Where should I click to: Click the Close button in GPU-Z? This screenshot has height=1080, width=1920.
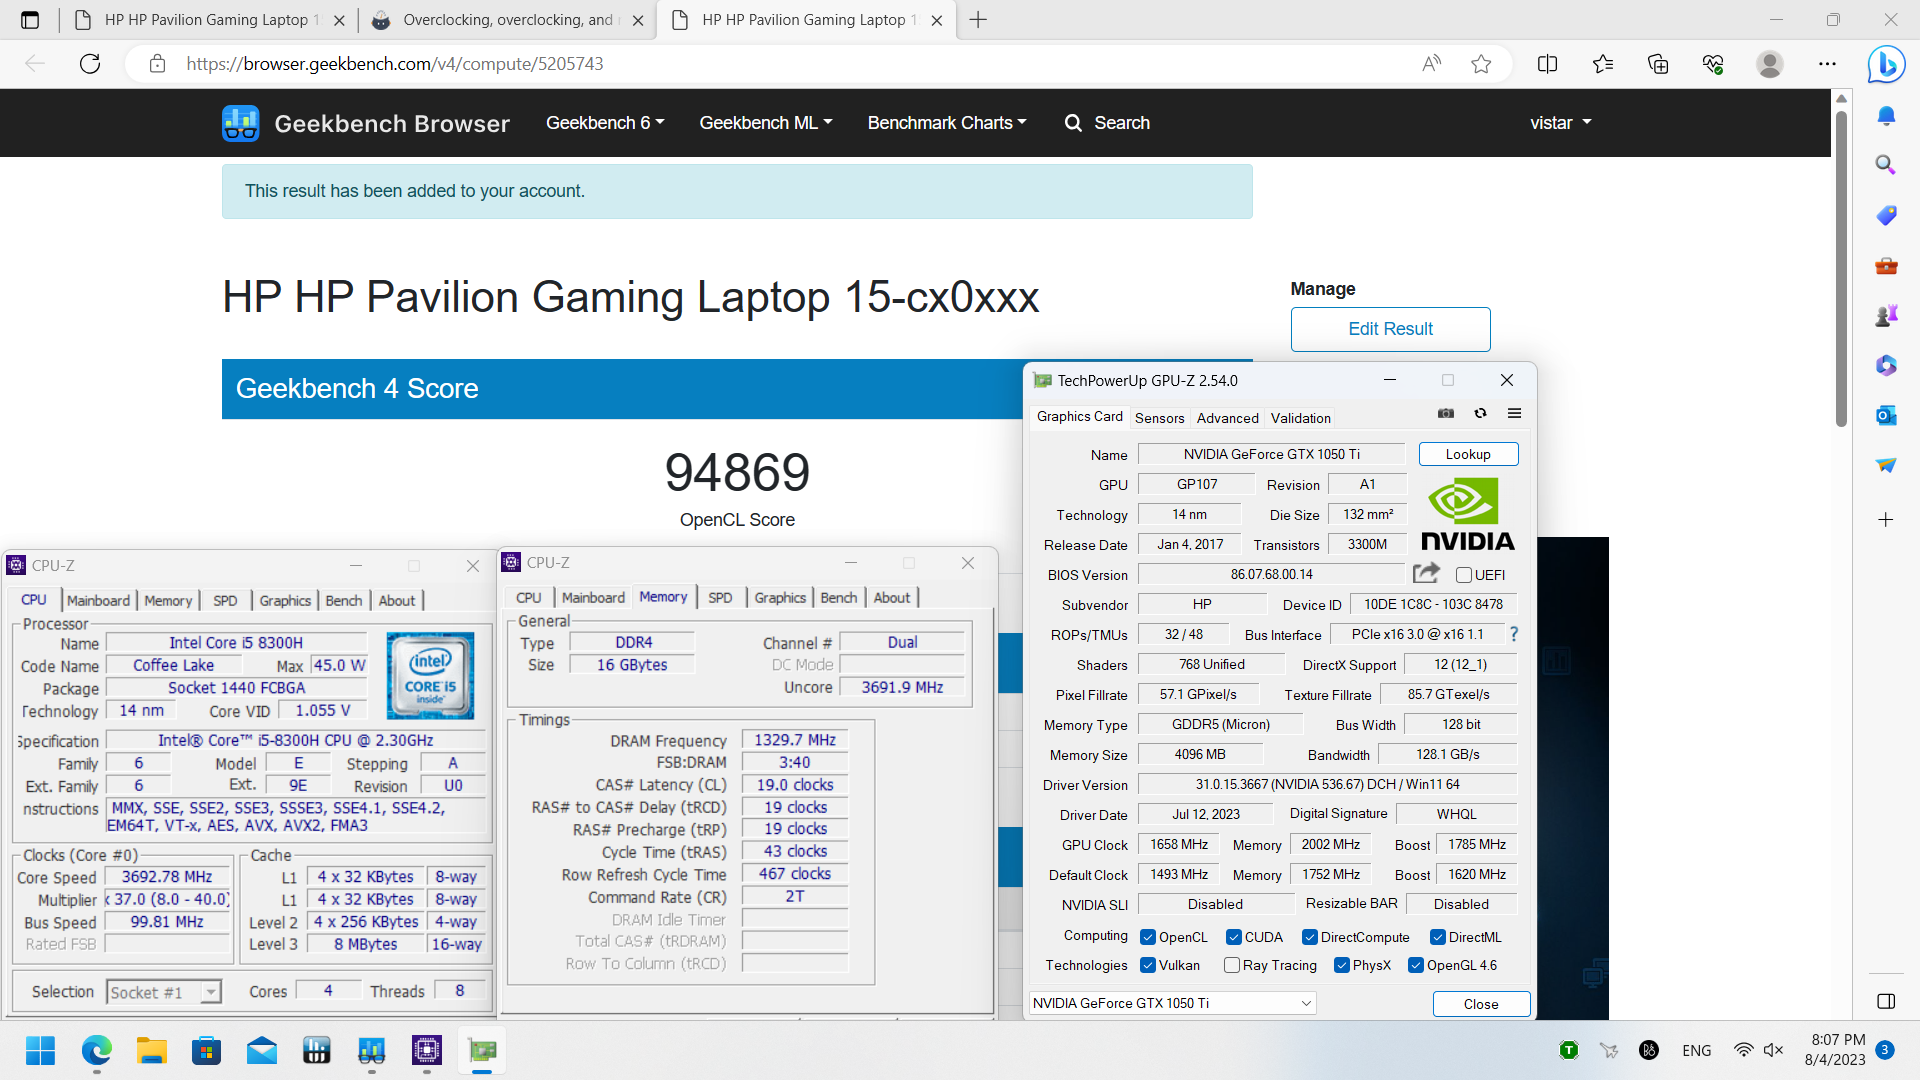point(1481,1004)
